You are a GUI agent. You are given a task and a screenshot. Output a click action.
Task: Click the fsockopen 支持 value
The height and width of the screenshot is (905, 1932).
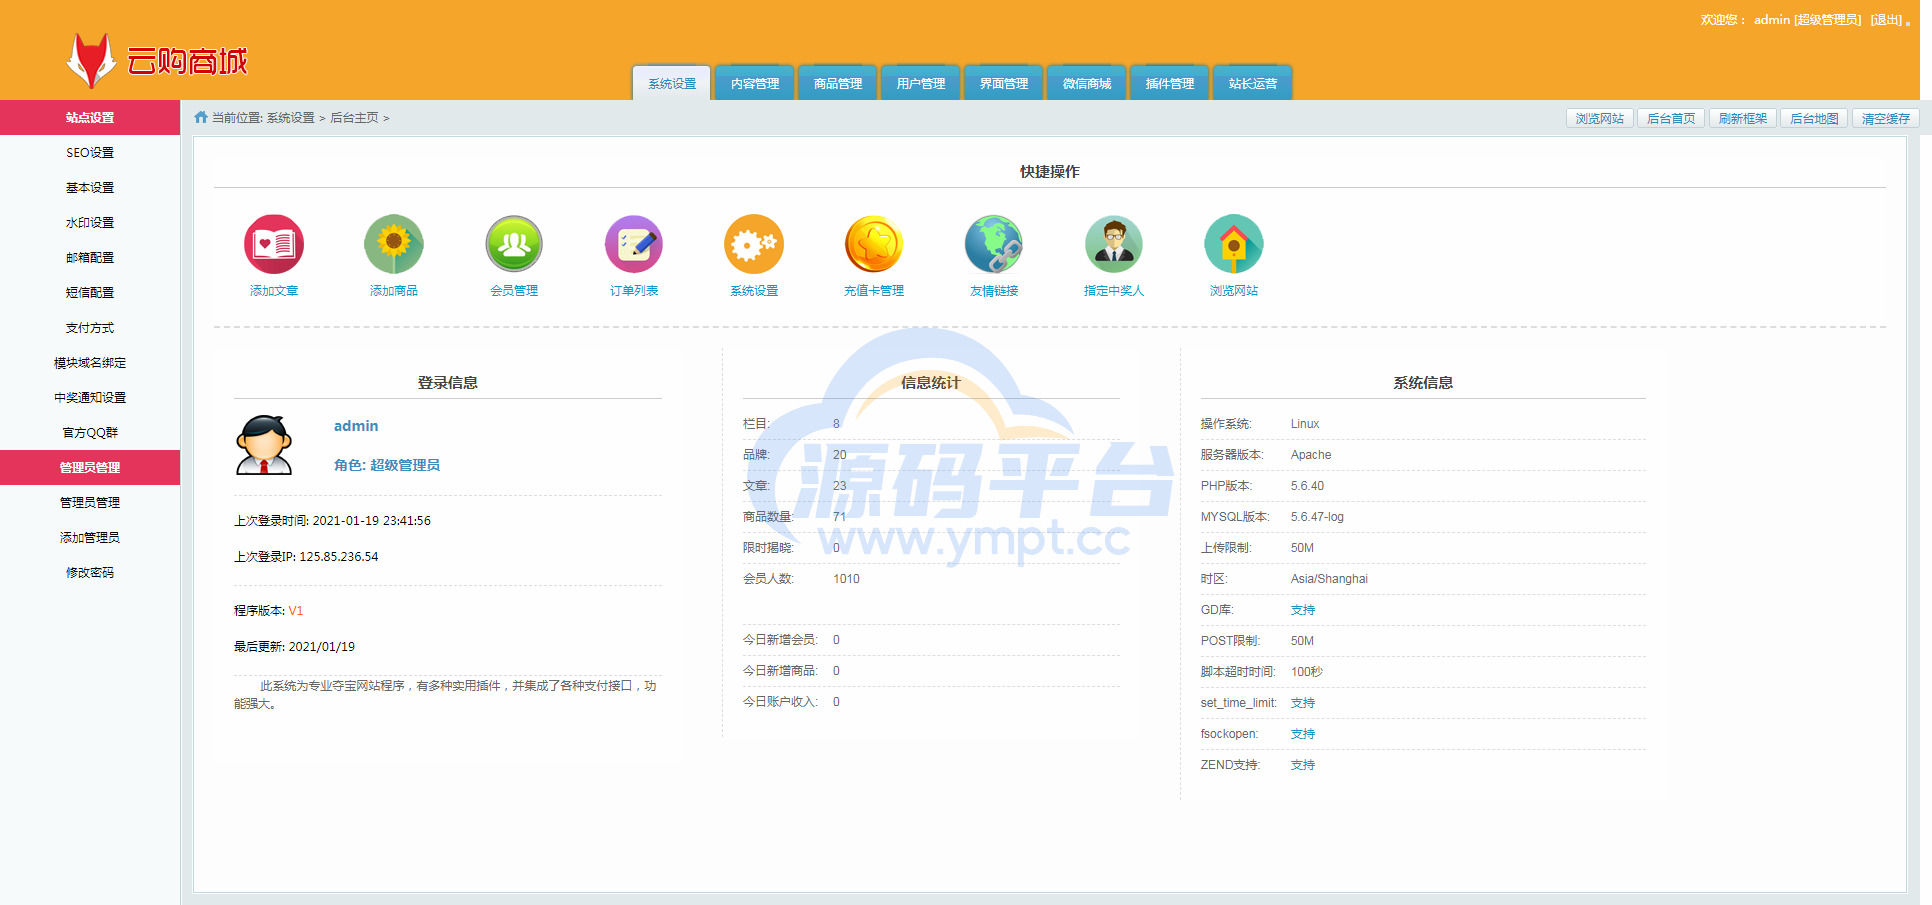pyautogui.click(x=1303, y=733)
